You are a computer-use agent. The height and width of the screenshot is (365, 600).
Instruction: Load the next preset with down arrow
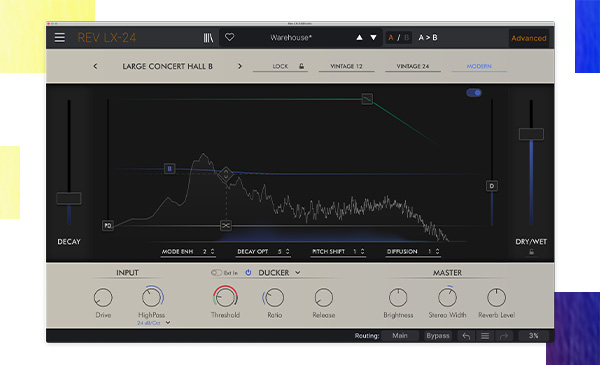373,37
